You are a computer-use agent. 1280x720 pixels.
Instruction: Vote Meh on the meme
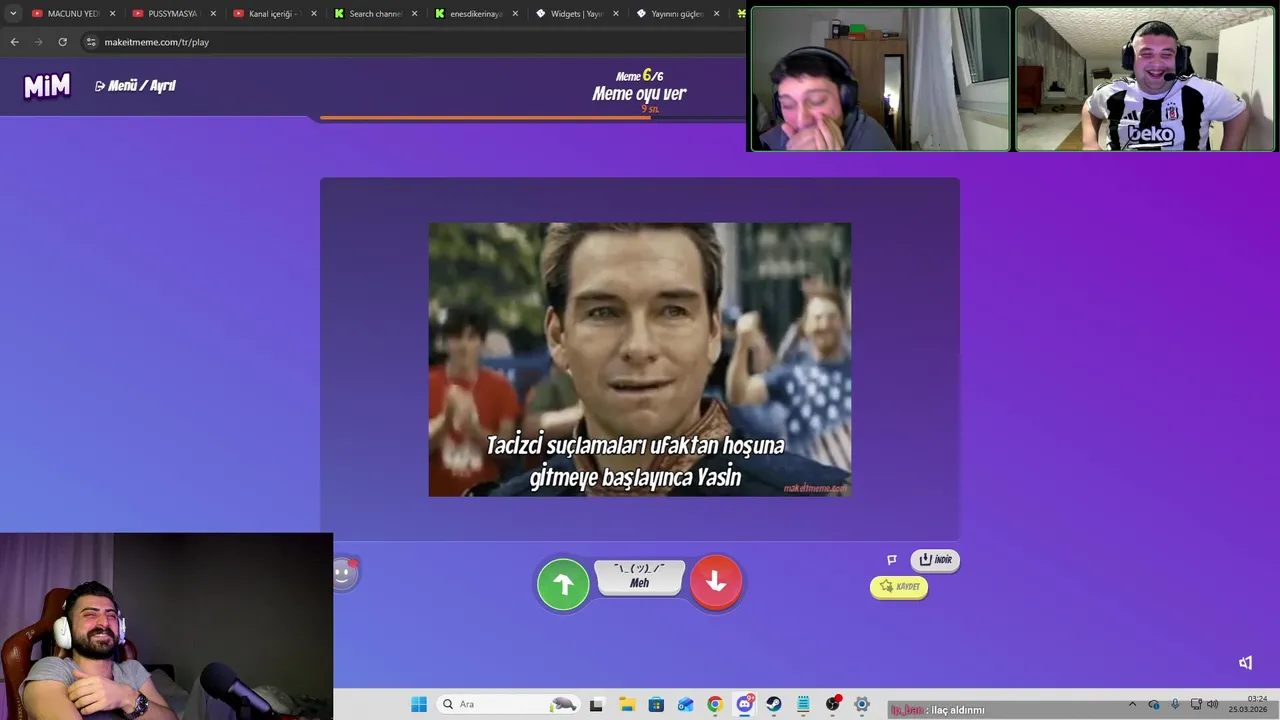coord(639,577)
